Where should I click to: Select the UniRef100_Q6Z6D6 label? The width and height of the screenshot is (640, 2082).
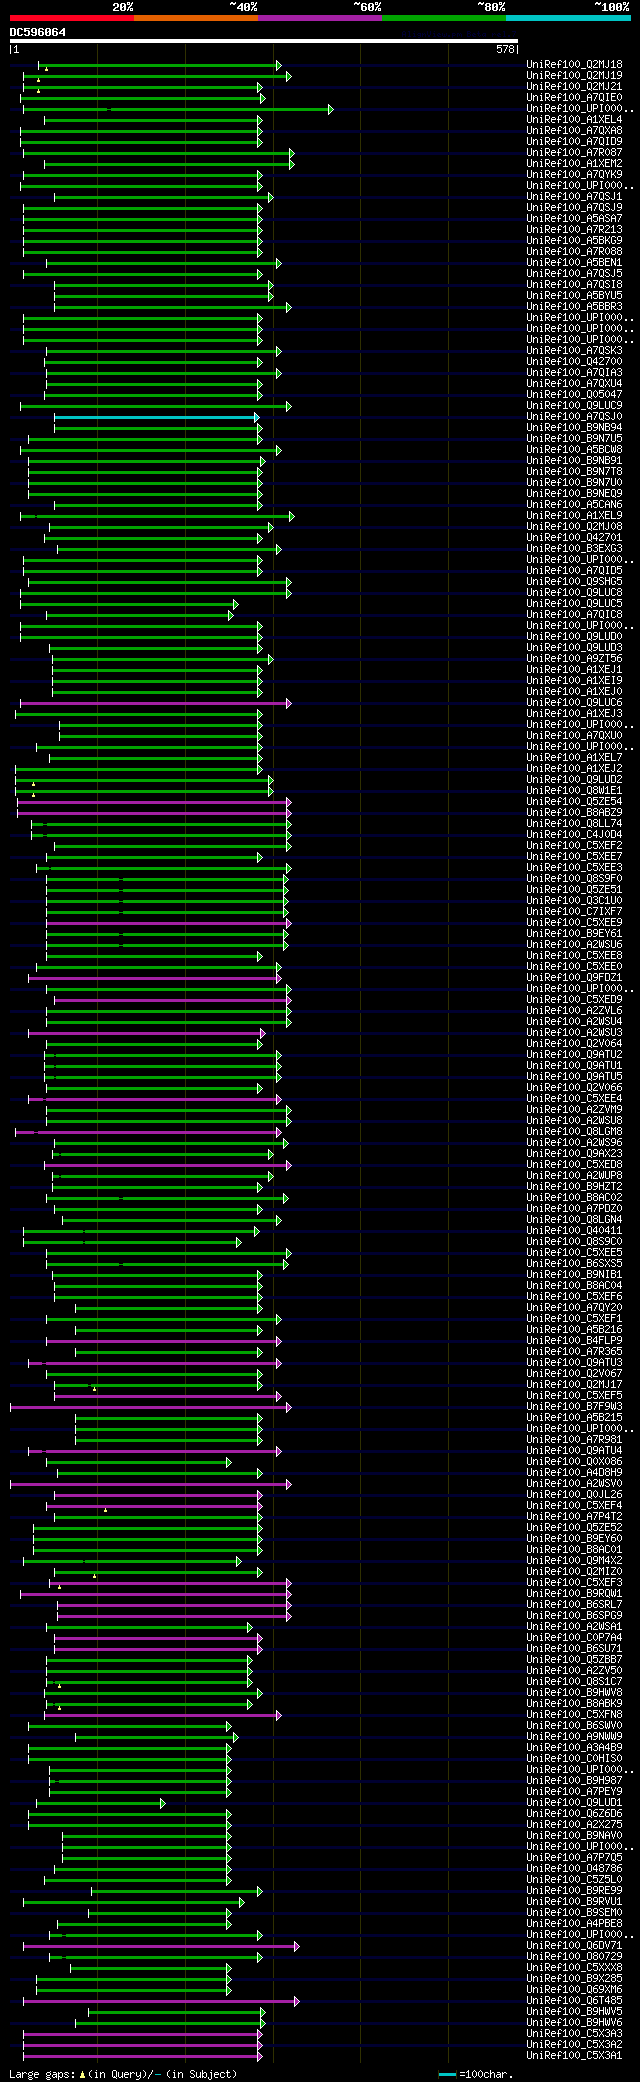(x=574, y=1814)
